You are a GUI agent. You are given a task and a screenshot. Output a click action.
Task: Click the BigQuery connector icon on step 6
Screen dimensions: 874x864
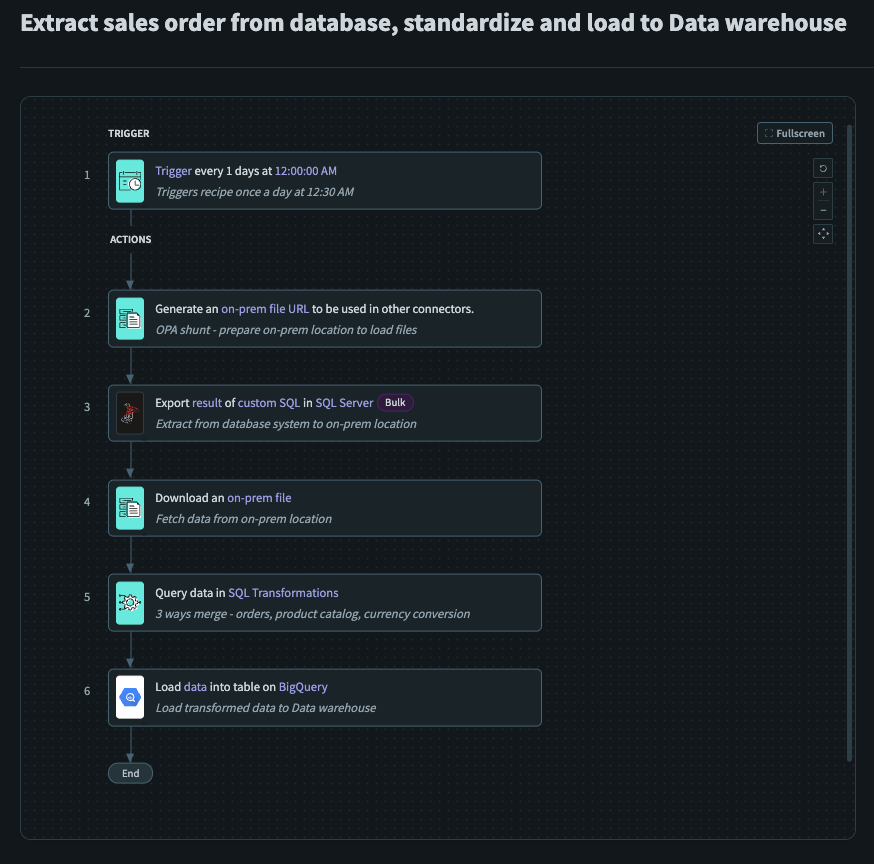129,697
